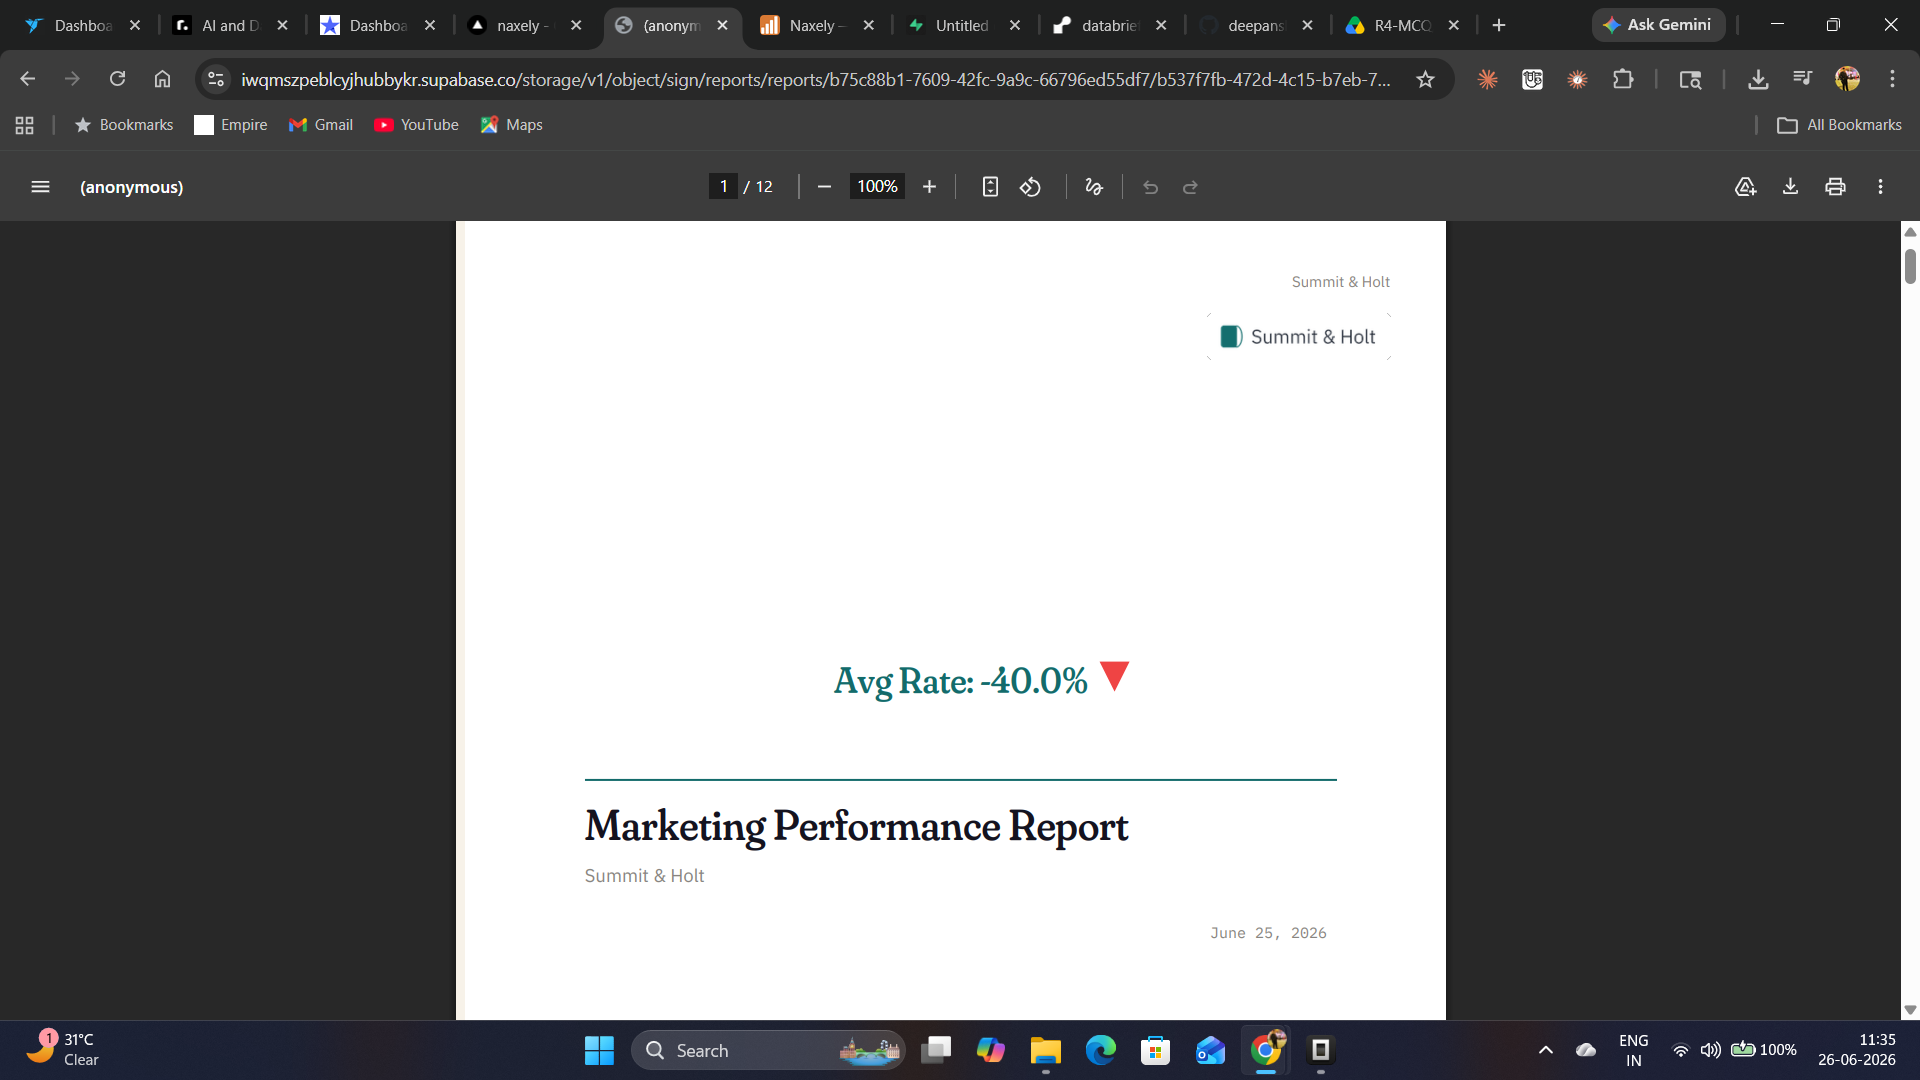The height and width of the screenshot is (1080, 1920).
Task: Open the All Bookmarks folder
Action: 1839,125
